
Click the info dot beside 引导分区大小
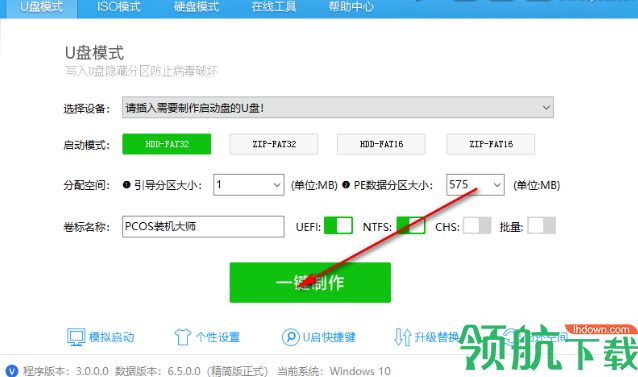pos(126,185)
